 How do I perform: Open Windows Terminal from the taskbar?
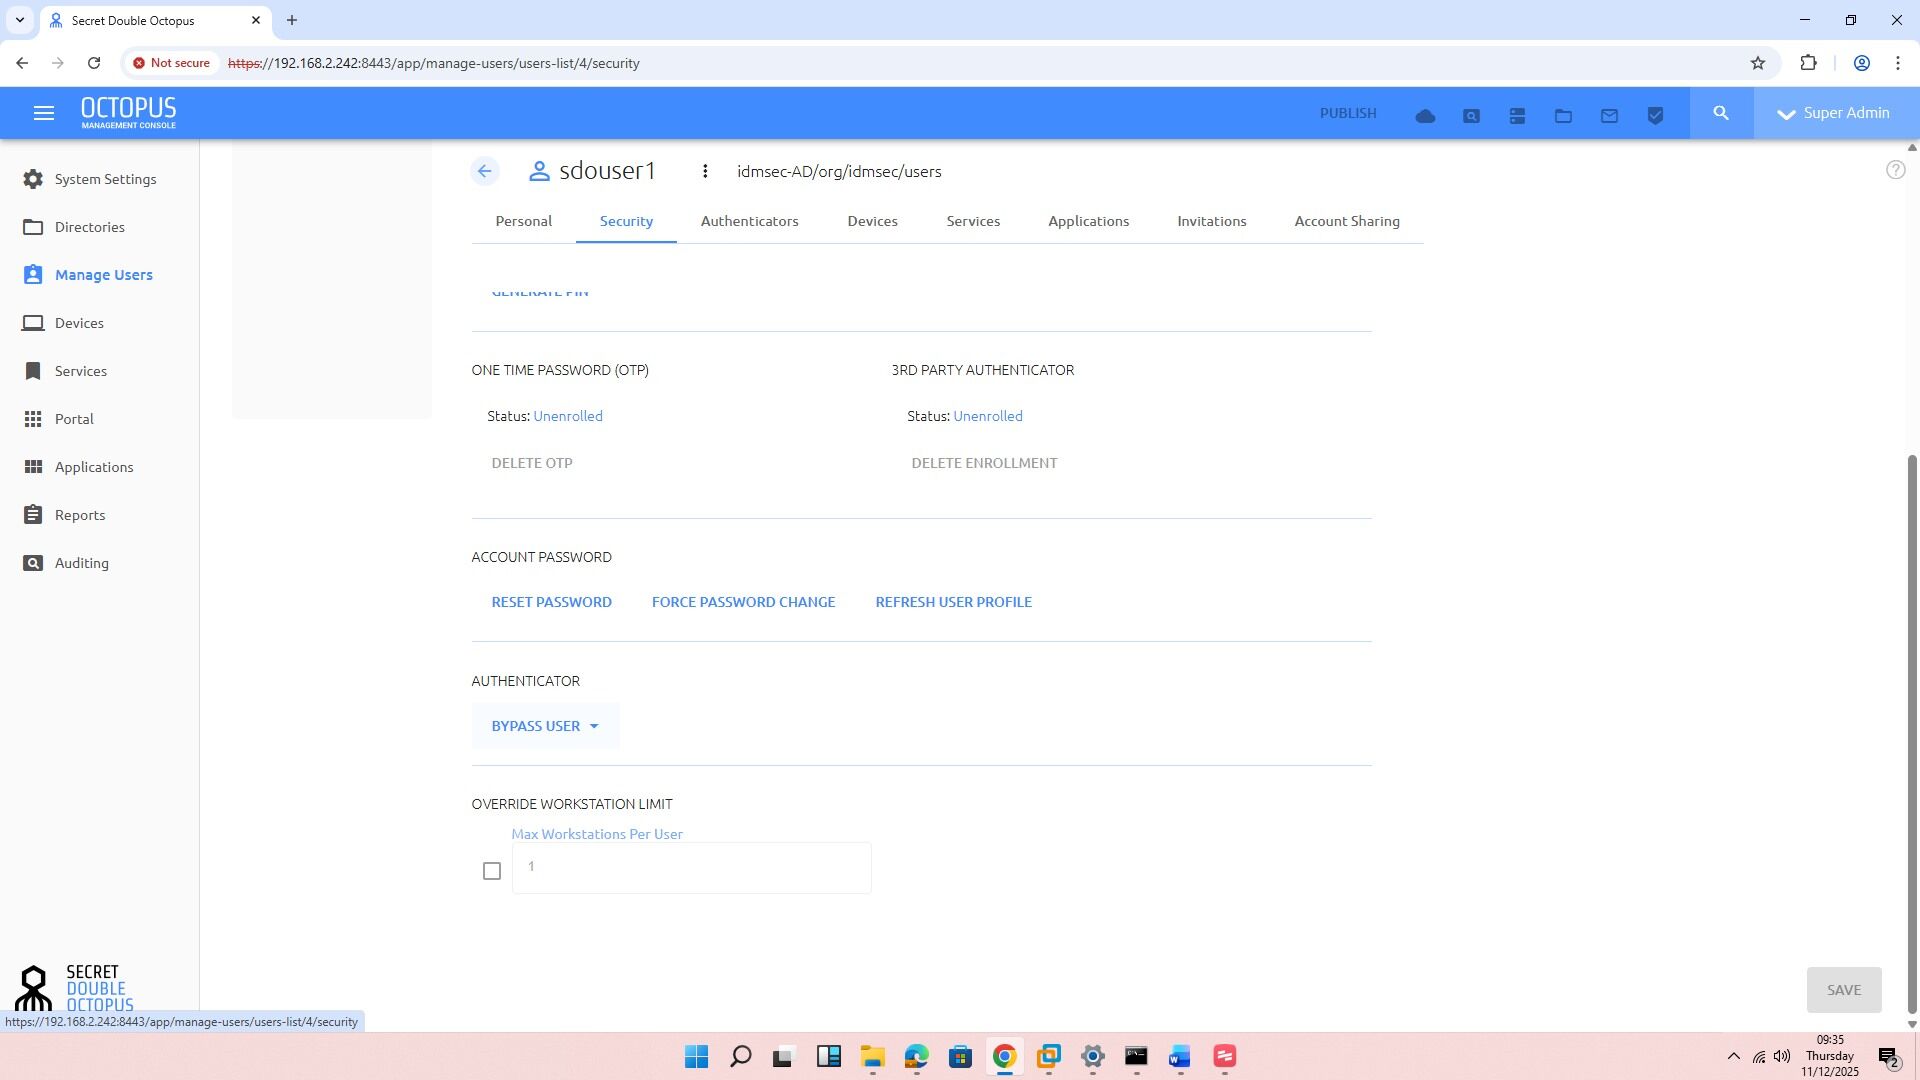pyautogui.click(x=1136, y=1056)
